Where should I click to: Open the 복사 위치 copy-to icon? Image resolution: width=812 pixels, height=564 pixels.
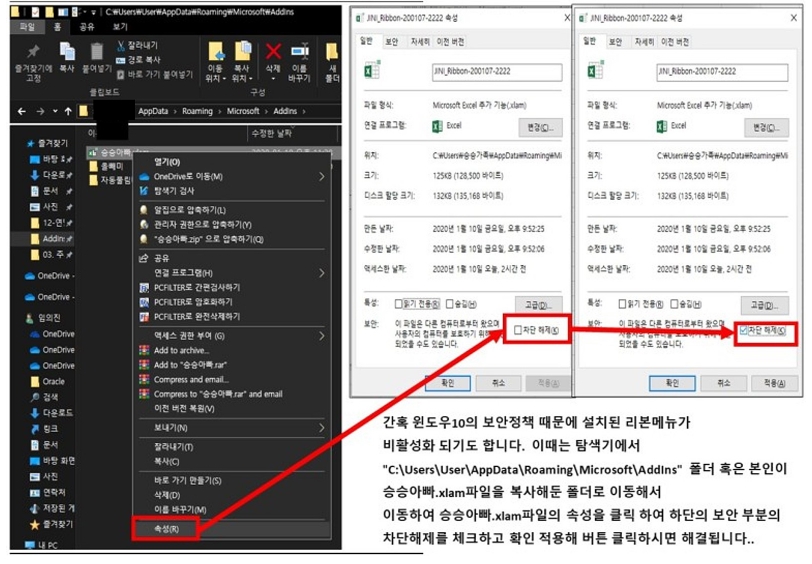click(x=242, y=51)
